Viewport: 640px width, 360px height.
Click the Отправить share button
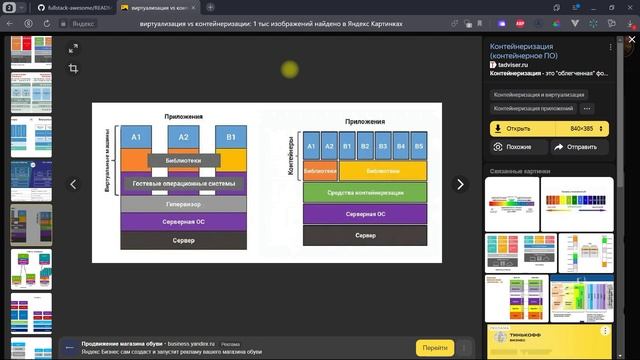[580, 147]
